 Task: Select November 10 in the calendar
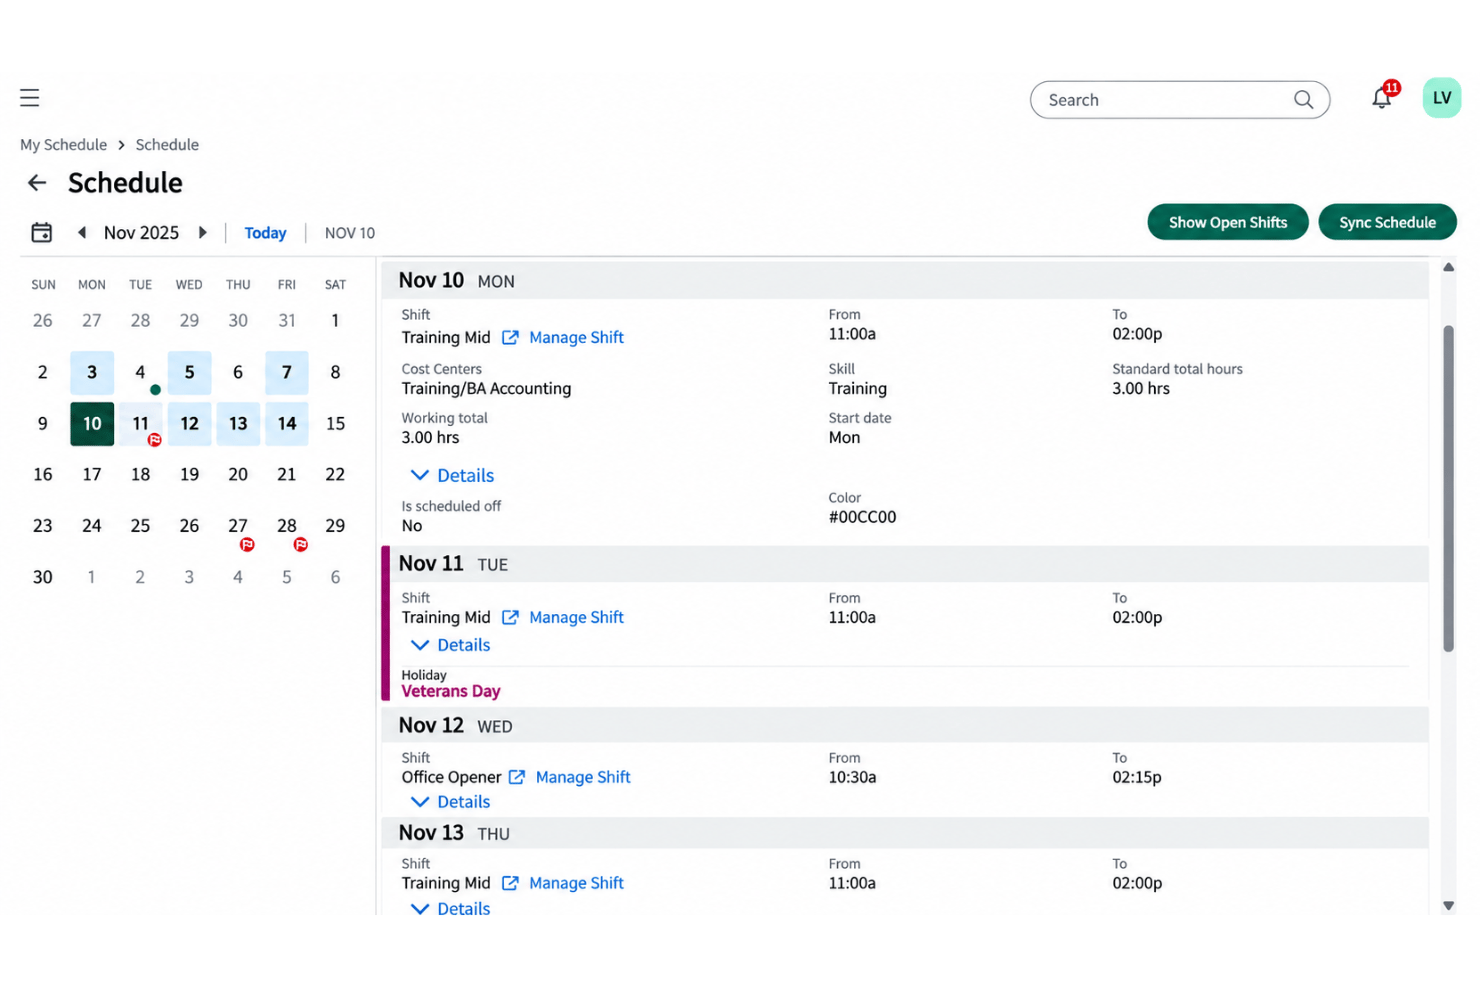92,424
